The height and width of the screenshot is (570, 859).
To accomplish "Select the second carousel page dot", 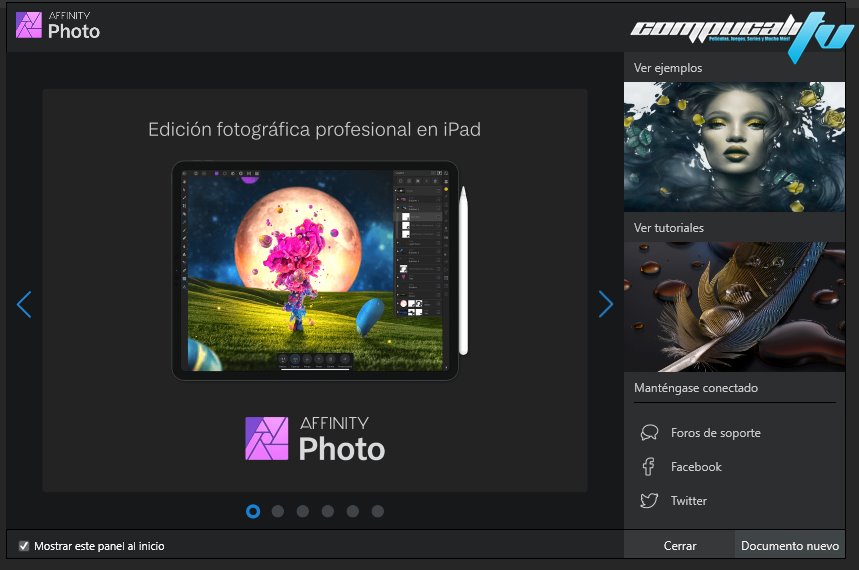I will 278,511.
